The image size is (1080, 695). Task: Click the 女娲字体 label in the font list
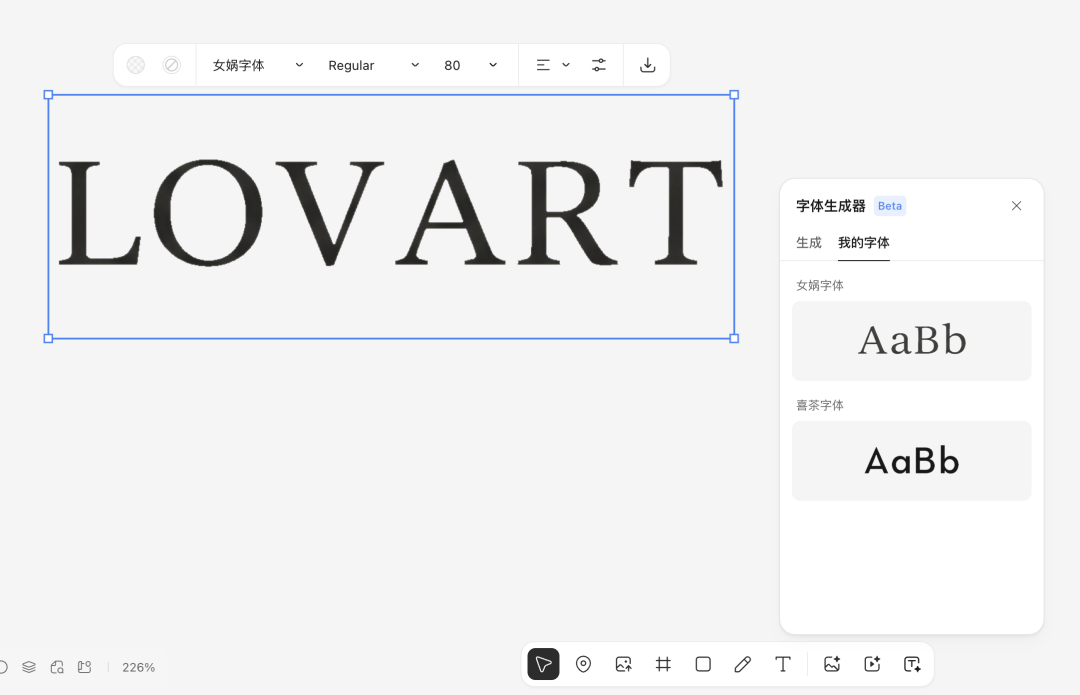point(820,285)
